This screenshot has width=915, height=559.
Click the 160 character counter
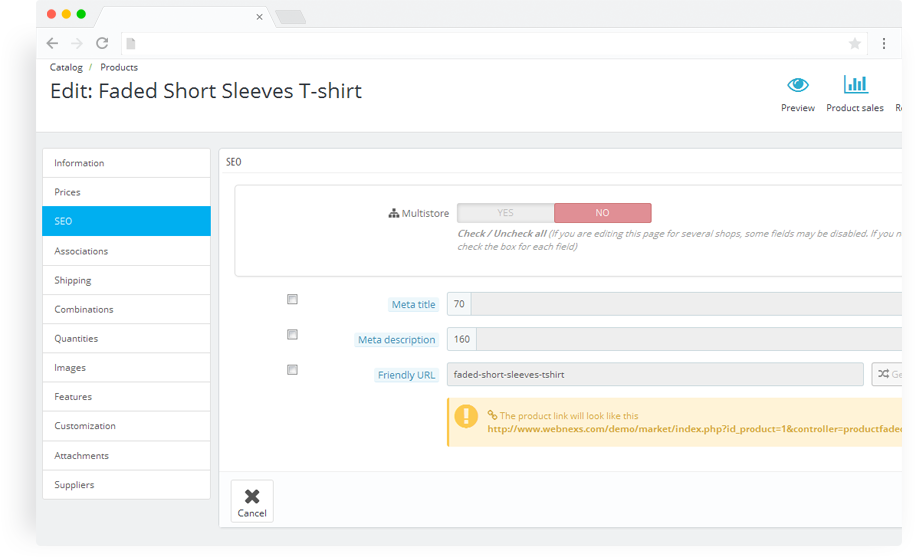(x=462, y=339)
